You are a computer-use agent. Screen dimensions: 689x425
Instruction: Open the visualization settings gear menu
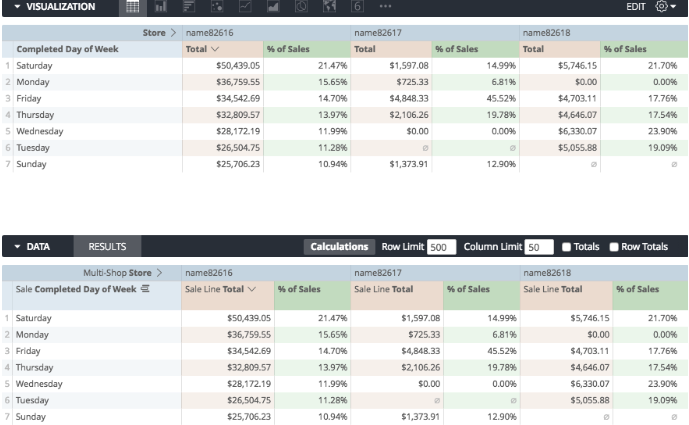click(x=665, y=7)
